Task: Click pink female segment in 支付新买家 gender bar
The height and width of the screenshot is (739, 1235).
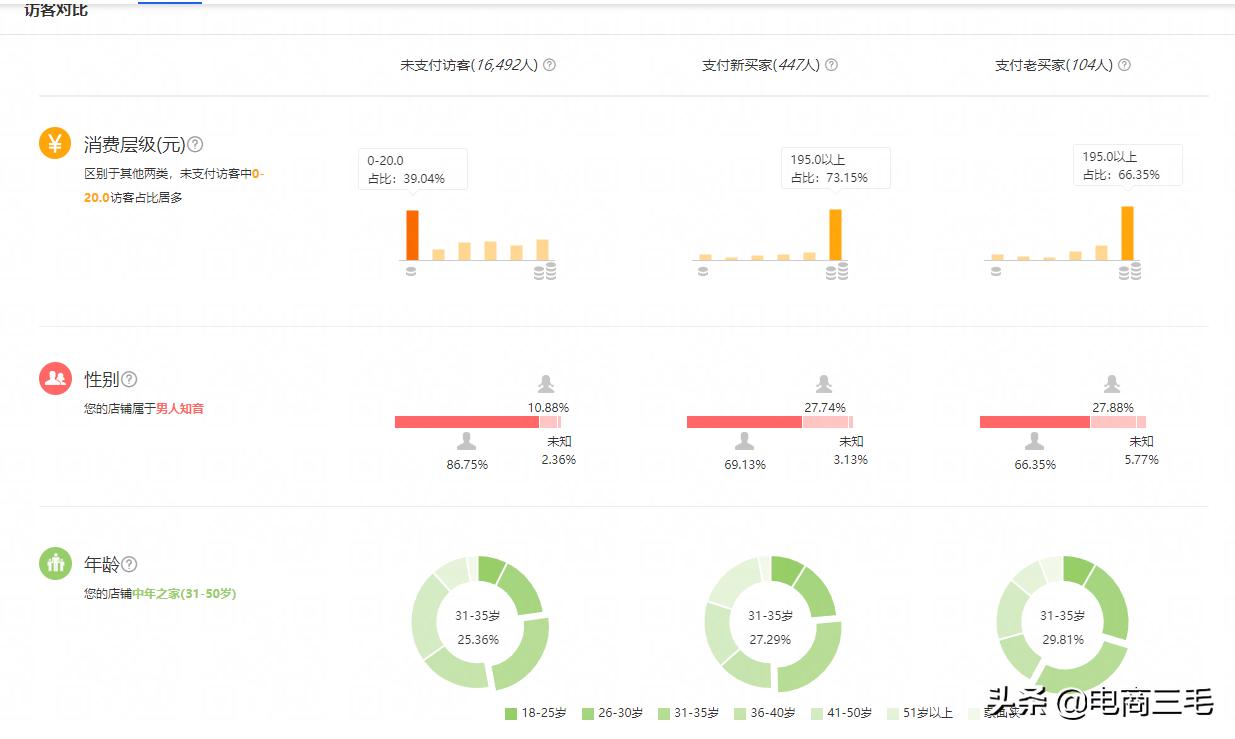Action: [x=825, y=422]
